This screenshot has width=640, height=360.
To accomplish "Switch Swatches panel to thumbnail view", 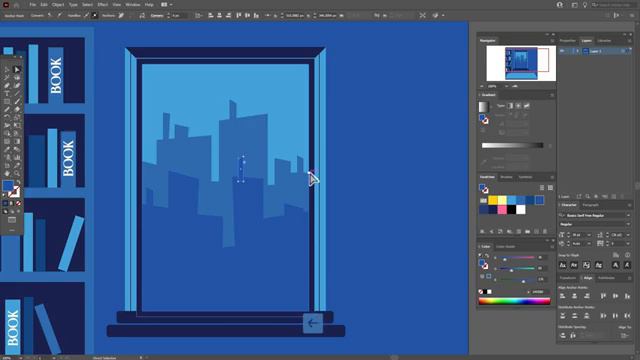I will click(550, 188).
